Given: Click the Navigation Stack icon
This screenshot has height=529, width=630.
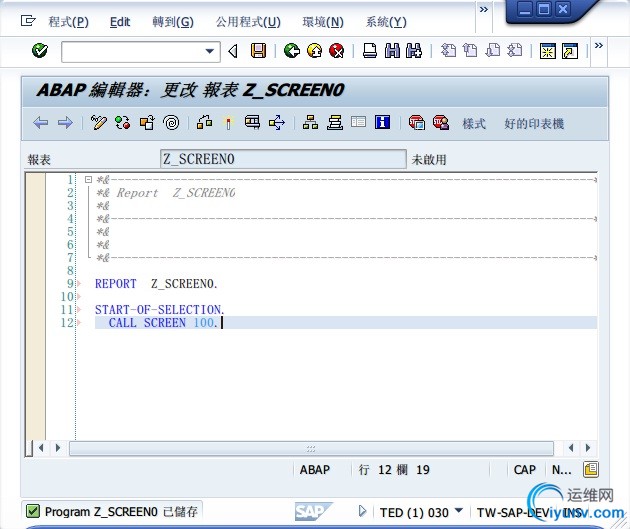Looking at the screenshot, I should coord(335,122).
